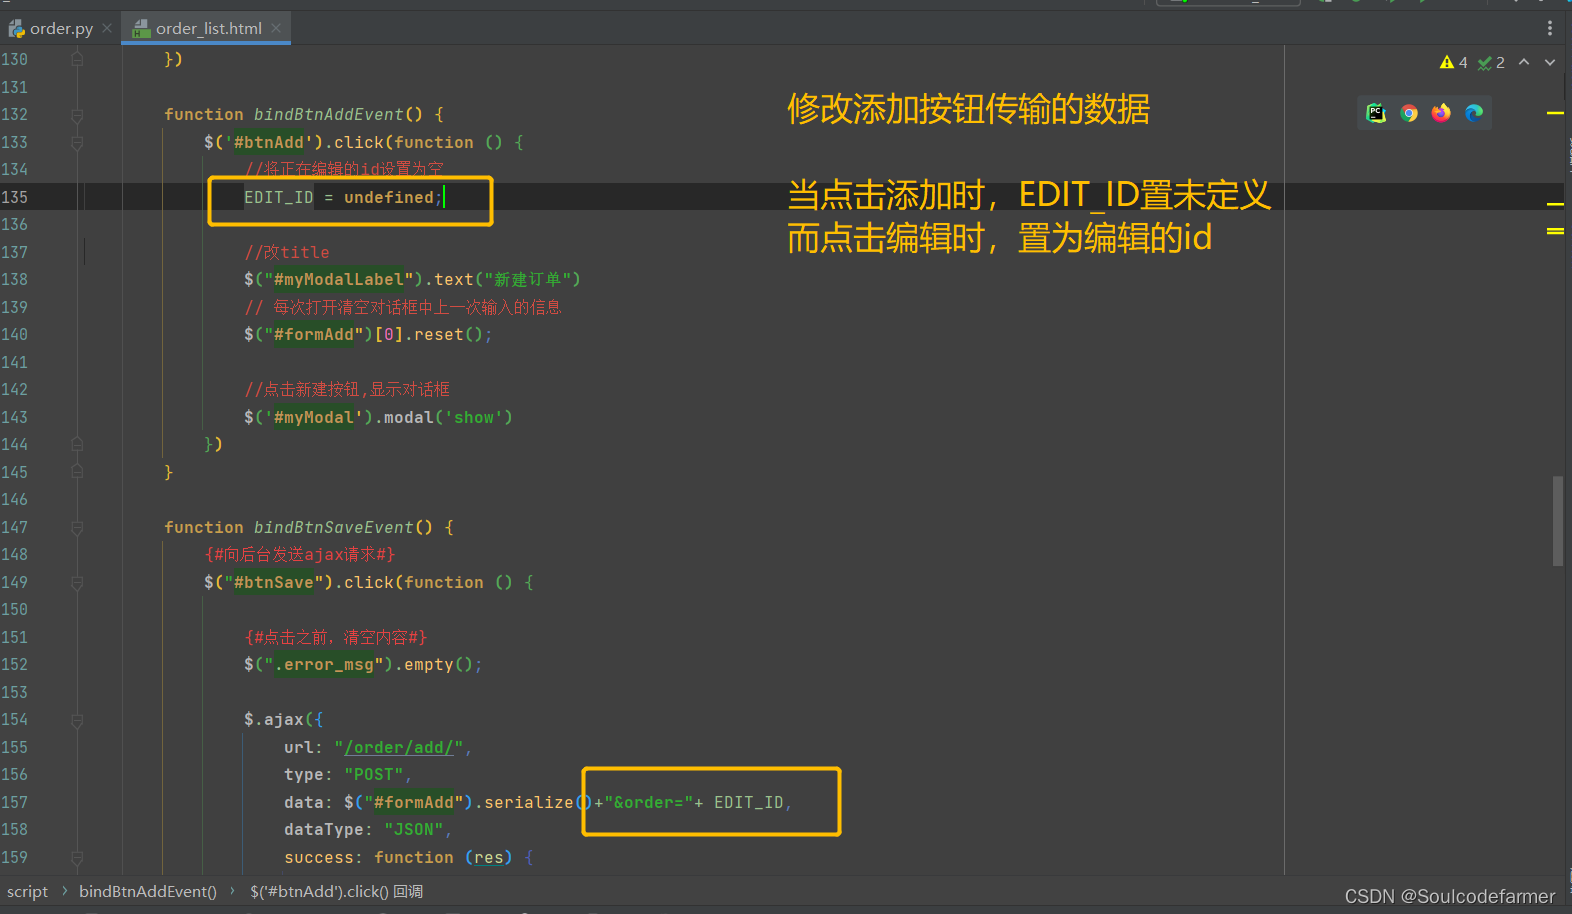Collapse fold end marker at line 145
Screen dimensions: 1572x914
[x=77, y=472]
